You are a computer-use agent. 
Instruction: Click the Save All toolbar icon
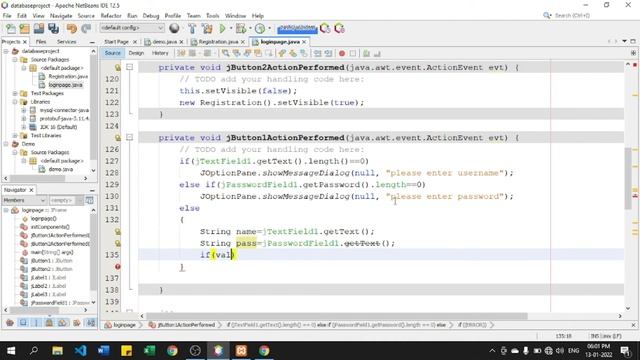53,28
